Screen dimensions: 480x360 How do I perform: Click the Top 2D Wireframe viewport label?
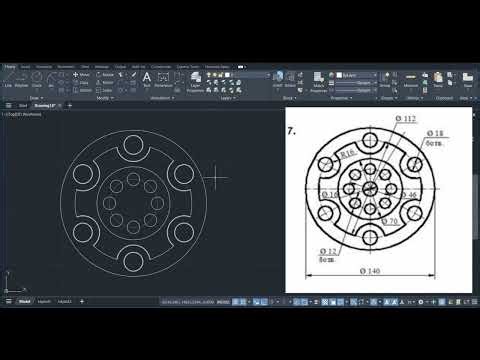coord(22,114)
